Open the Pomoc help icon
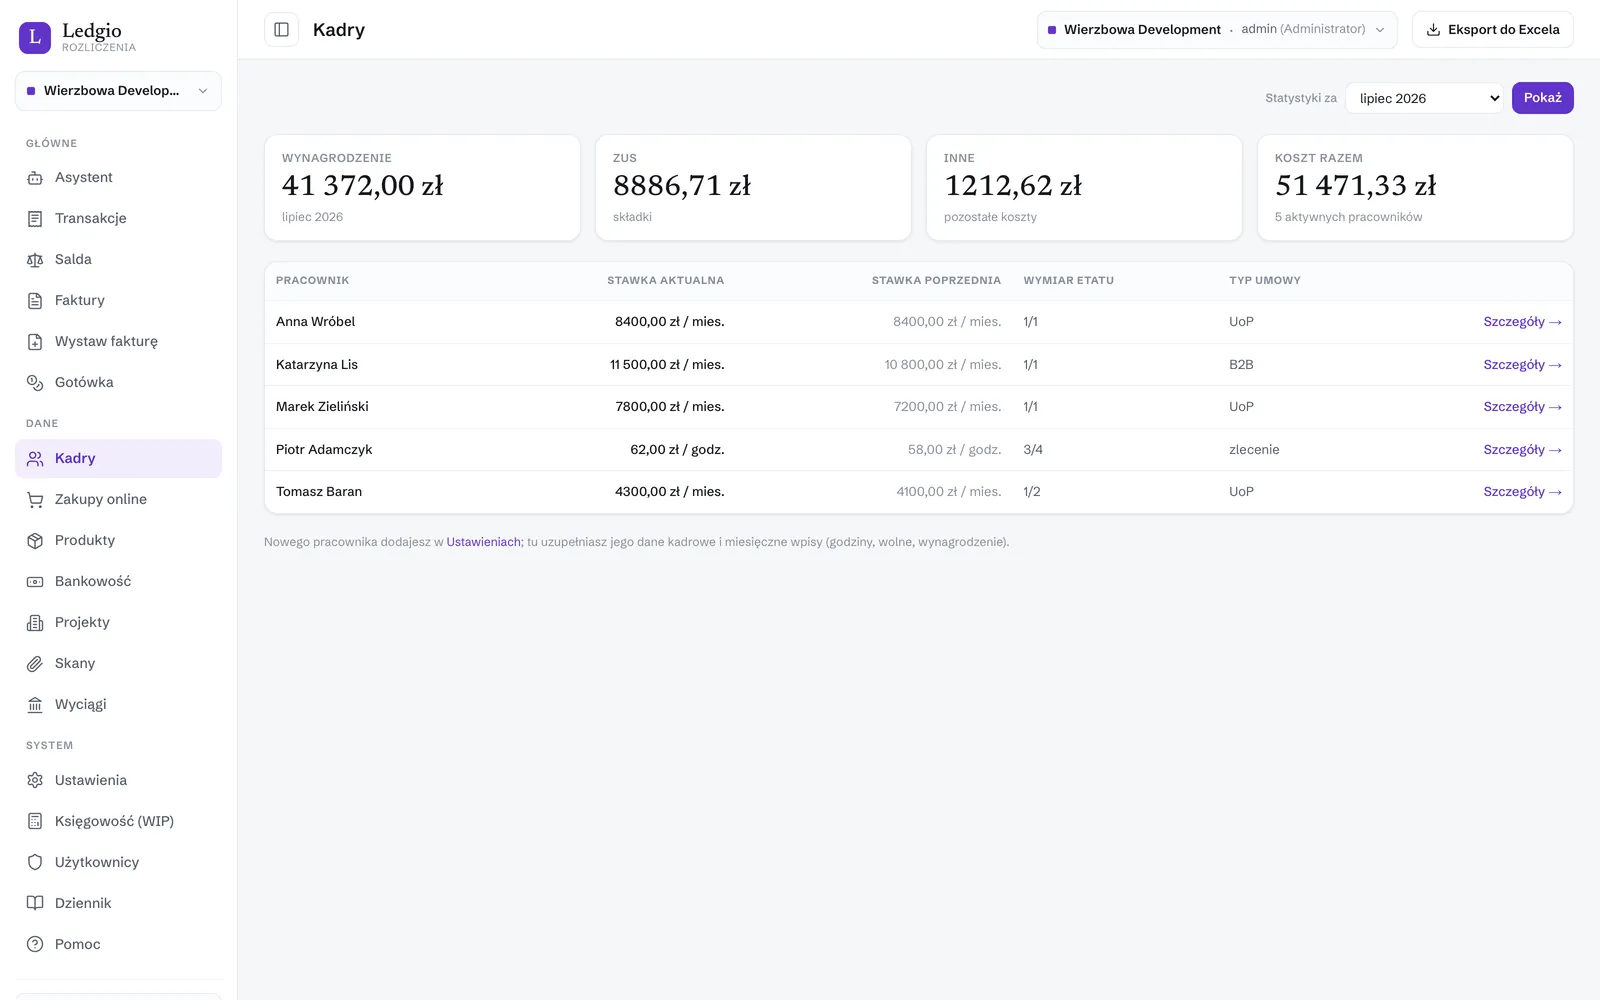 click(35, 945)
